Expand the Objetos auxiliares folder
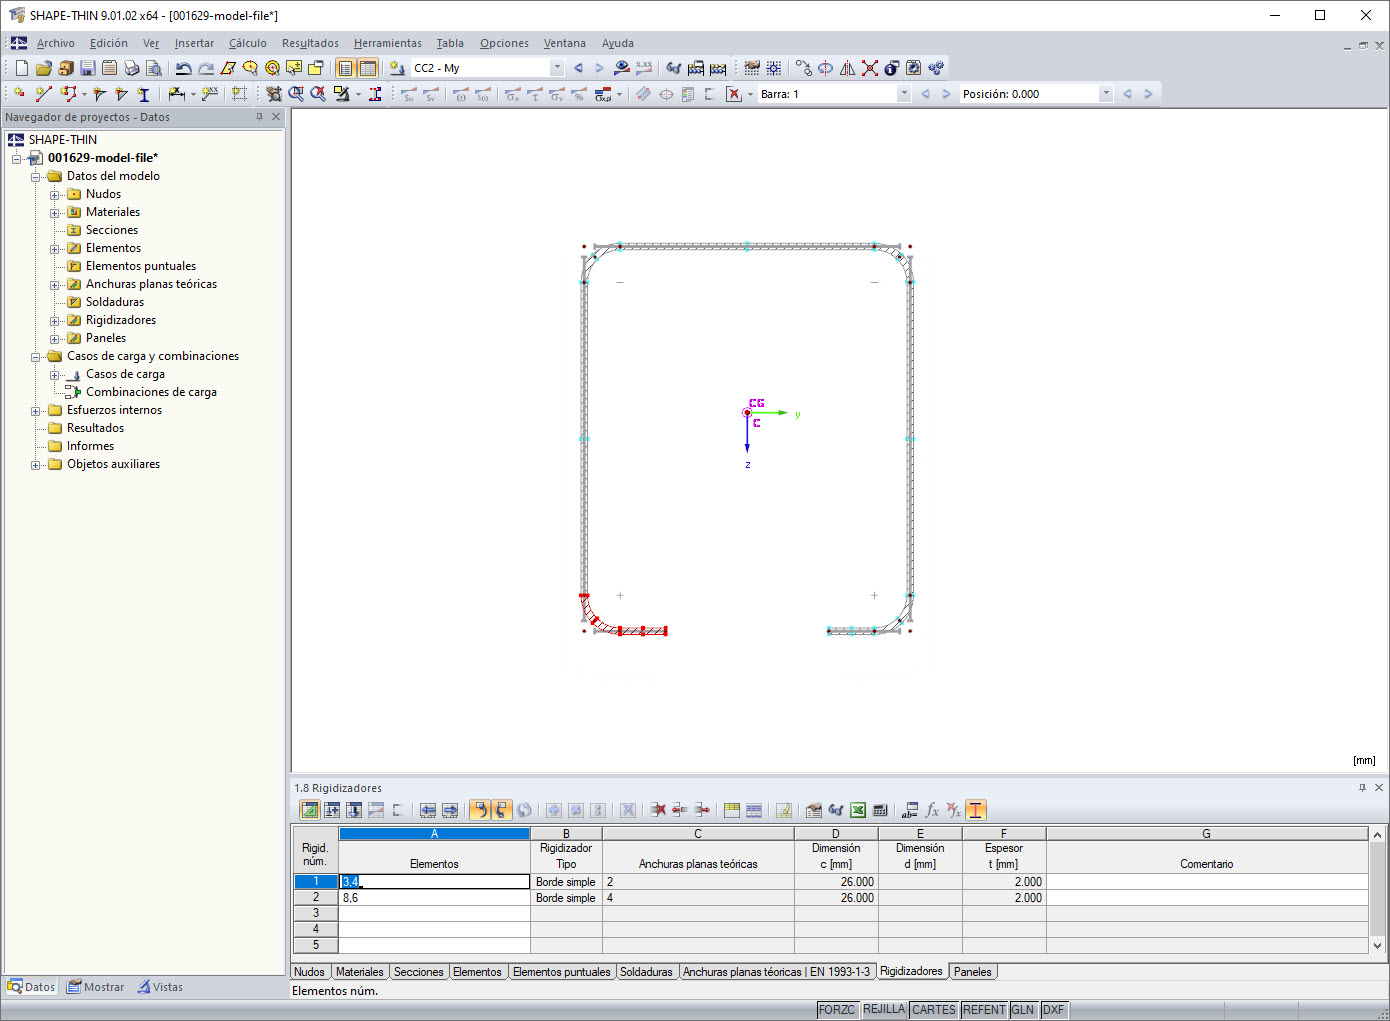 36,465
